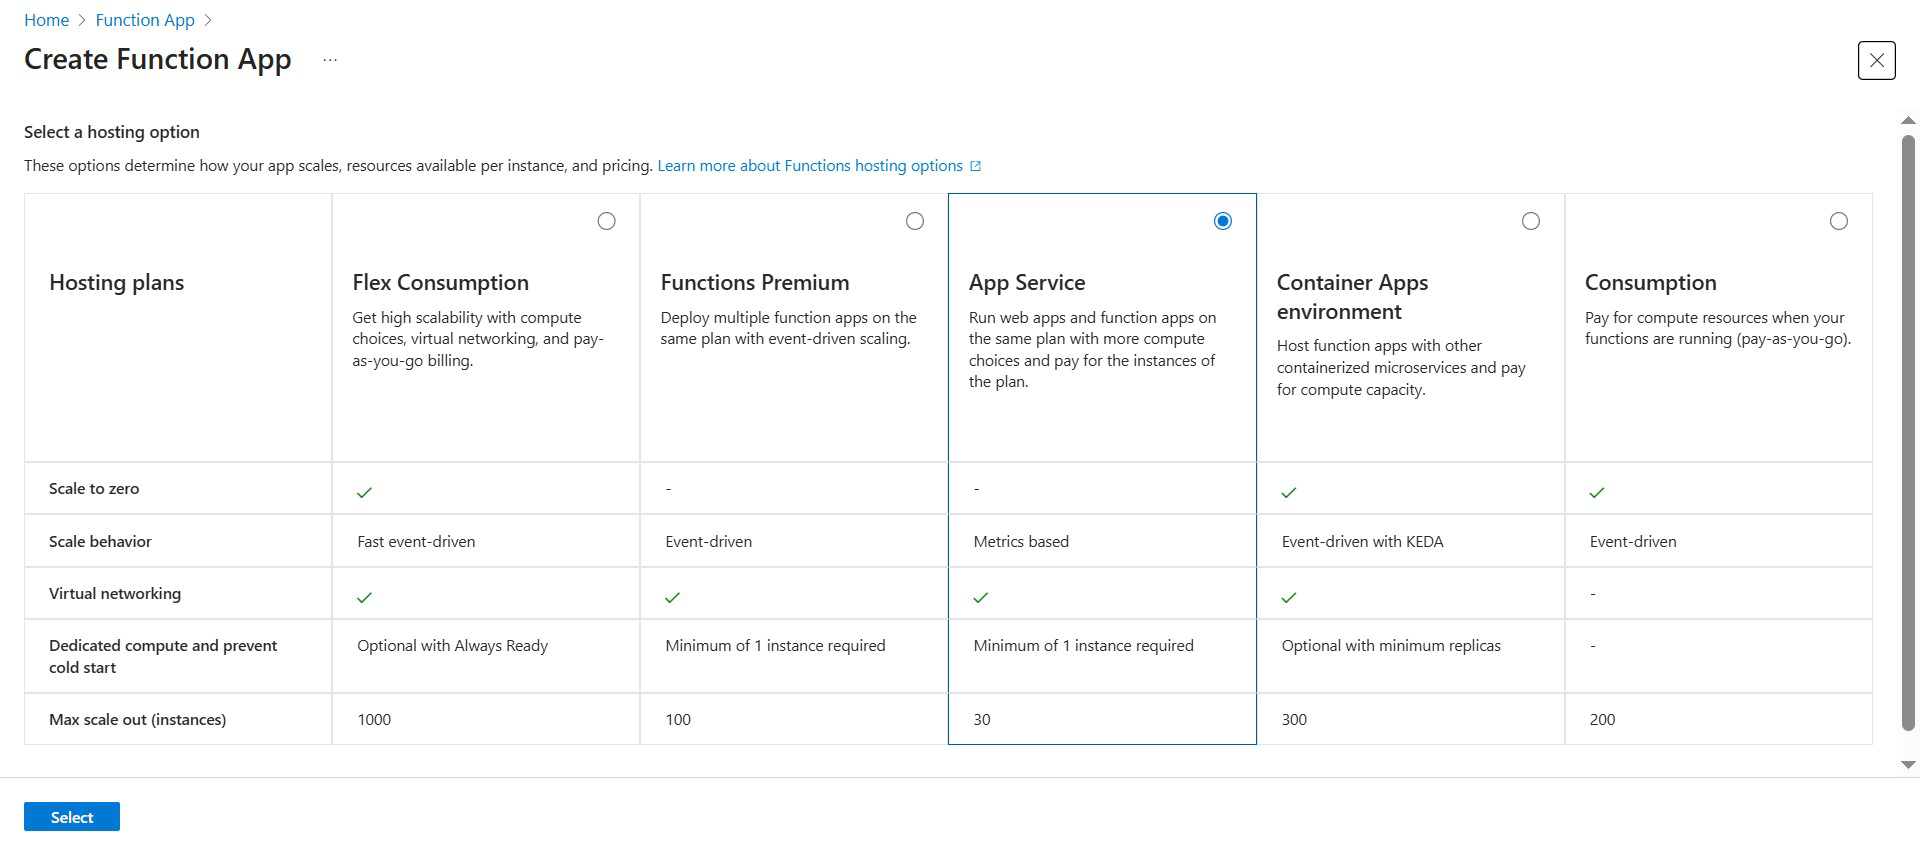Click the blue Select button

click(x=72, y=817)
